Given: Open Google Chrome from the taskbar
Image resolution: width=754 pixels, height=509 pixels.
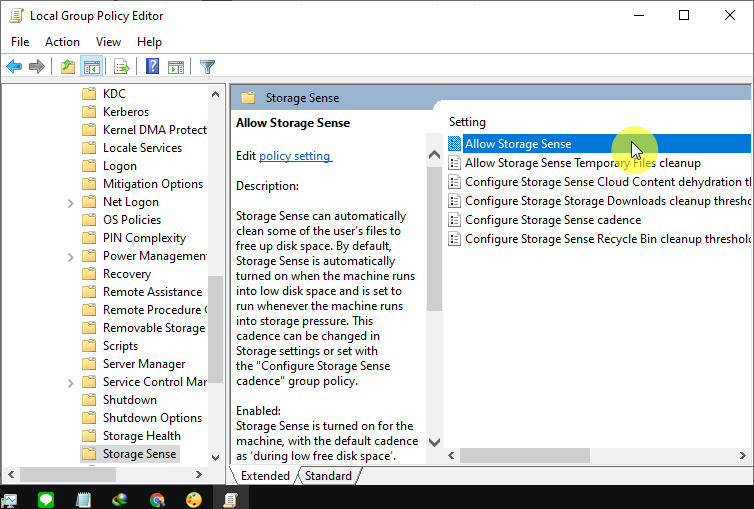Looking at the screenshot, I should (157, 499).
